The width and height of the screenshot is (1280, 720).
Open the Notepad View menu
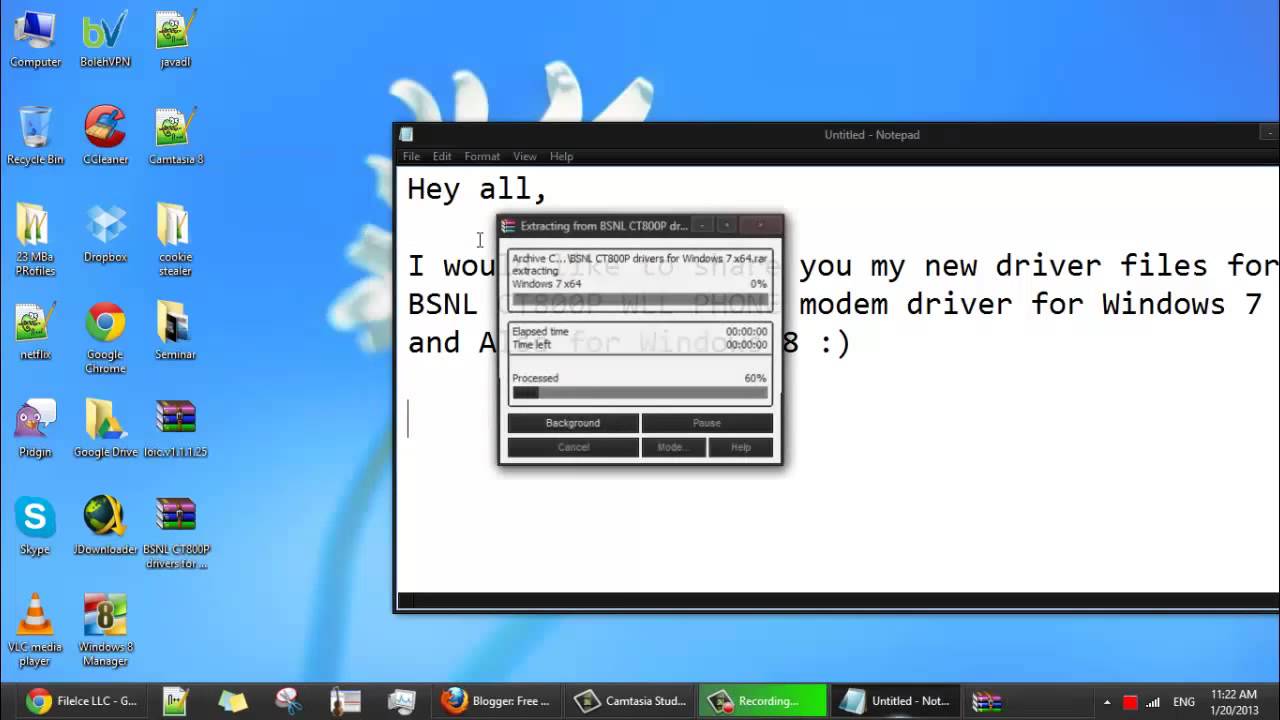pos(525,156)
